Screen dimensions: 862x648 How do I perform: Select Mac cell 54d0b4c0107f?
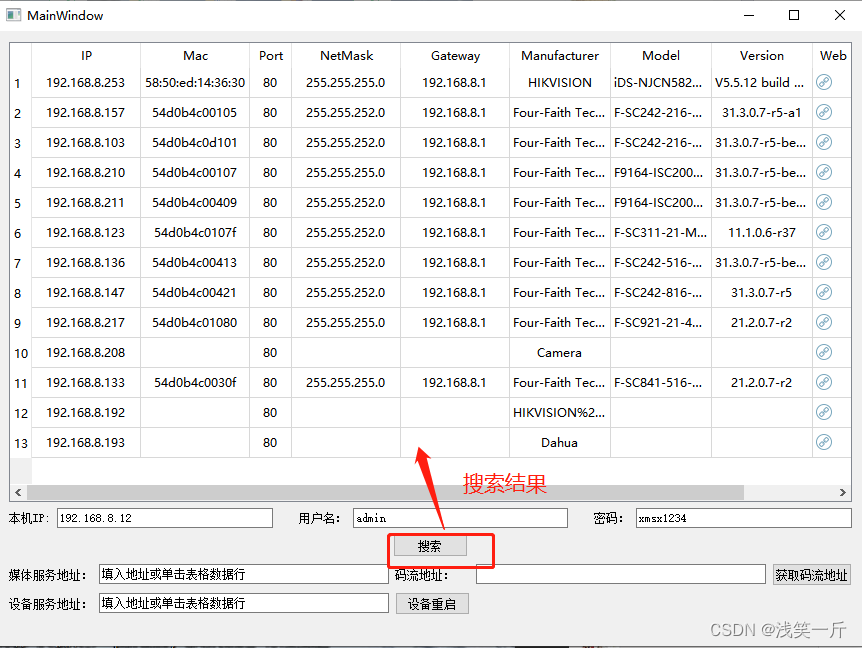195,232
